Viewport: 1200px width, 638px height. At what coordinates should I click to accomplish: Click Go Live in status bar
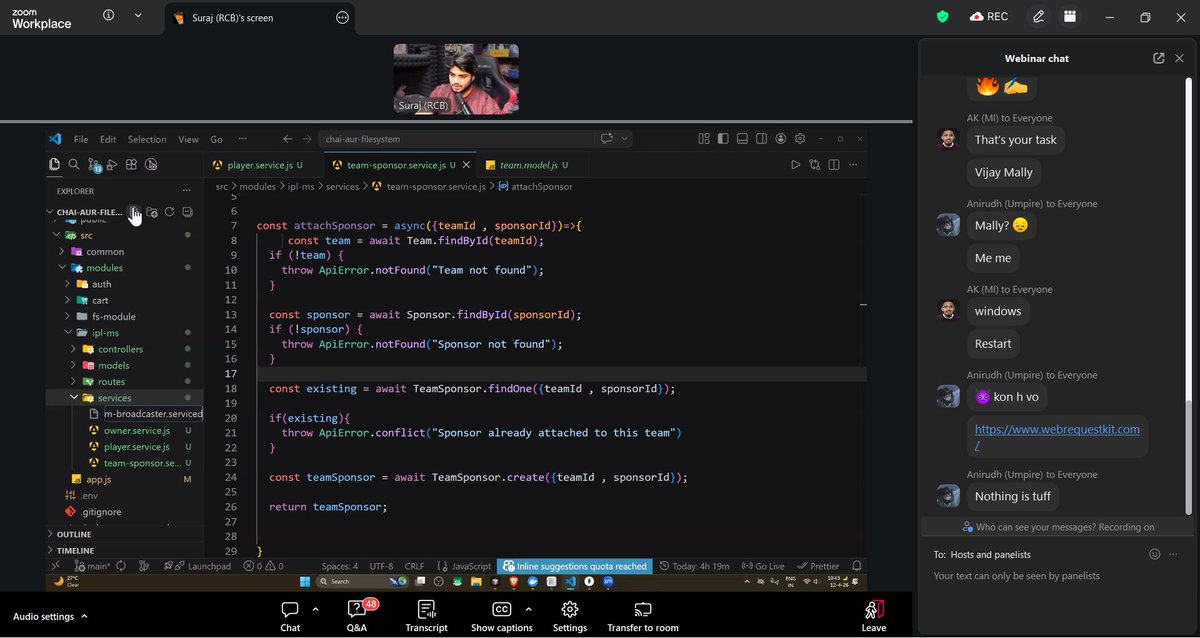coord(764,566)
